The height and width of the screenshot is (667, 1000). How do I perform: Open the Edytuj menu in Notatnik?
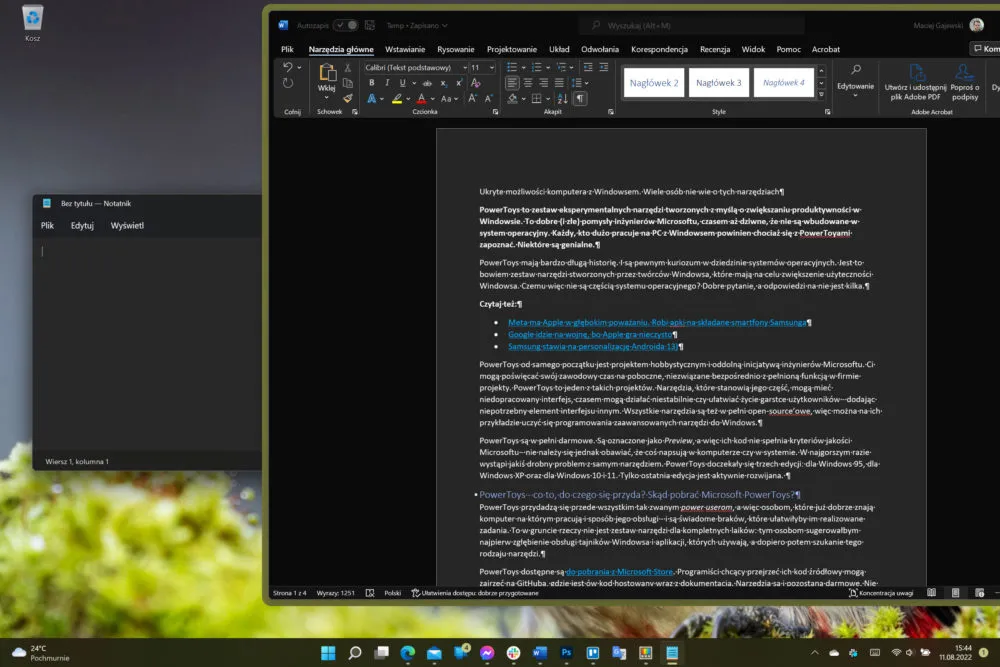[82, 225]
